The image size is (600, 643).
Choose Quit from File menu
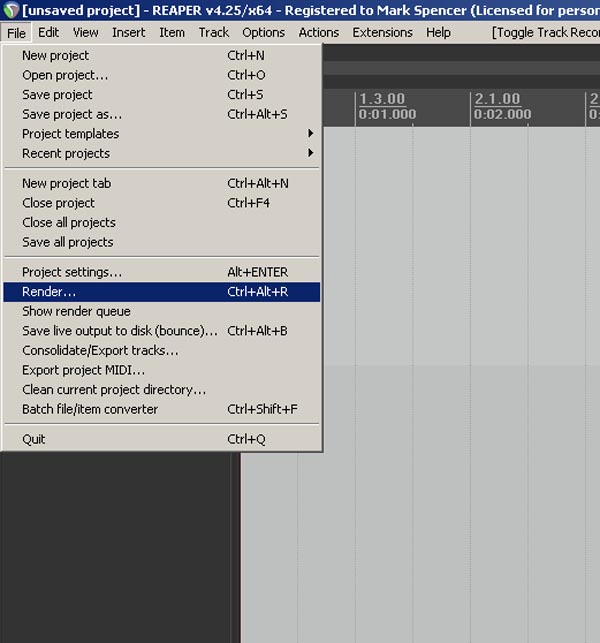[x=162, y=439]
